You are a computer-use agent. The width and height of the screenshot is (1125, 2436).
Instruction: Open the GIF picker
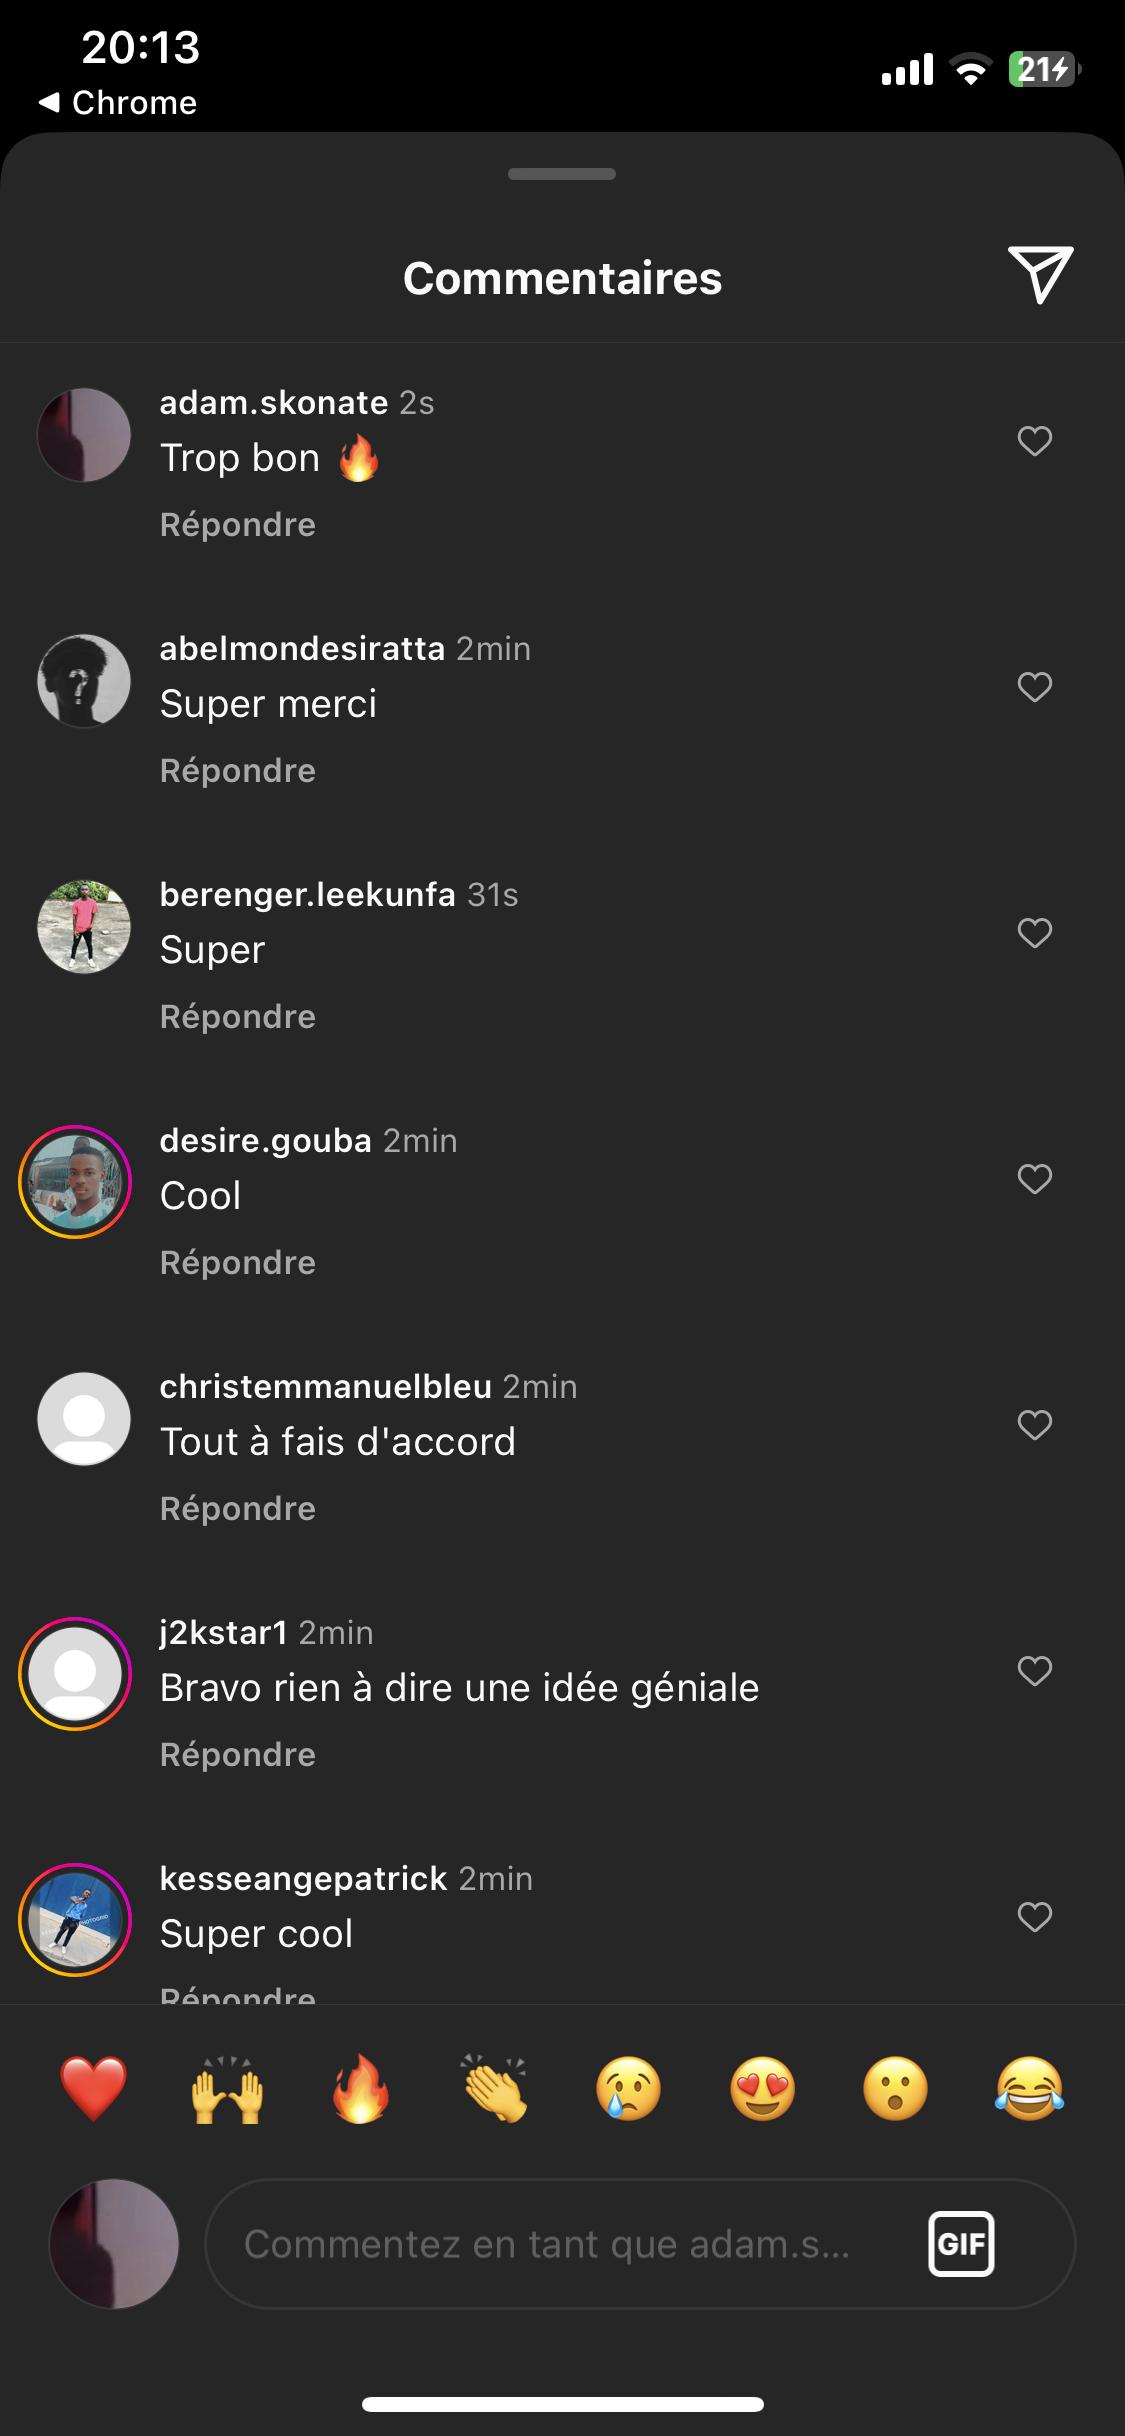[961, 2244]
